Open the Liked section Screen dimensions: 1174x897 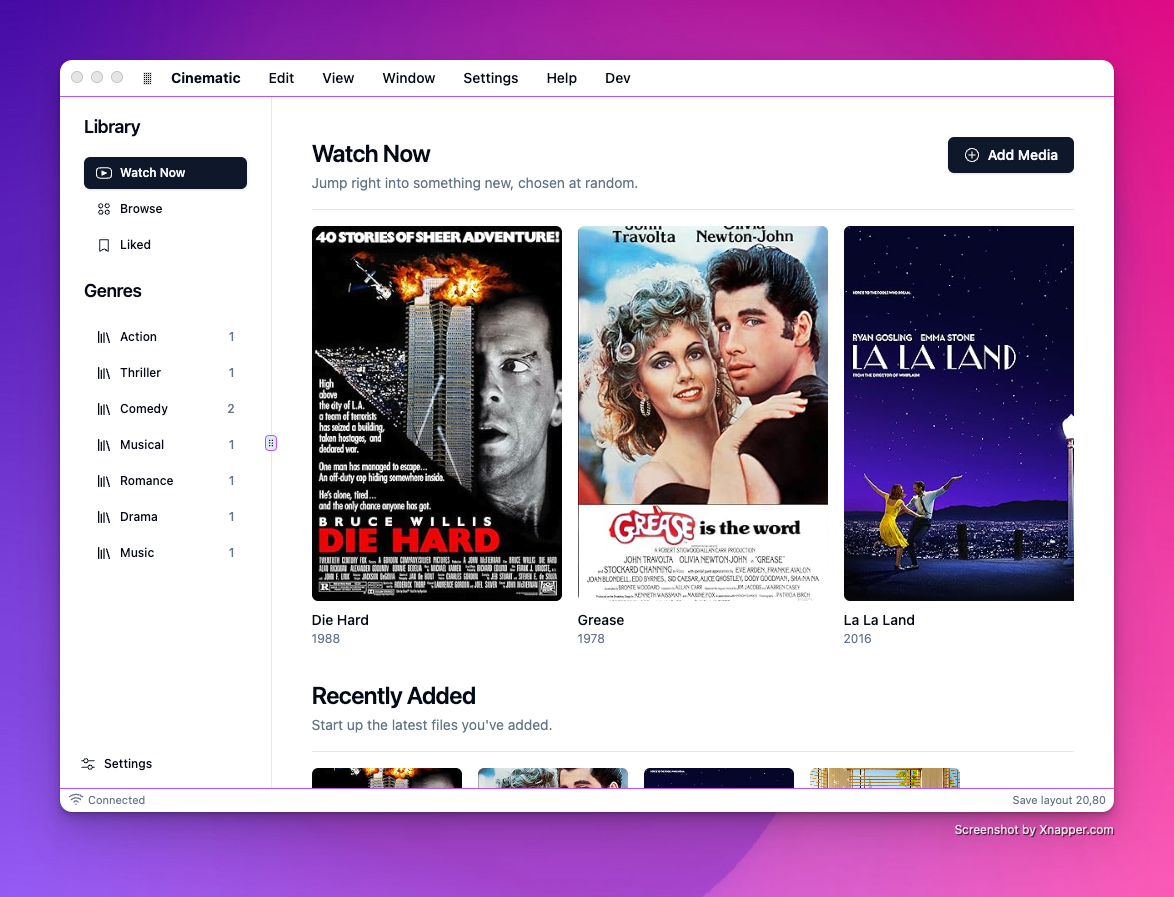point(165,245)
